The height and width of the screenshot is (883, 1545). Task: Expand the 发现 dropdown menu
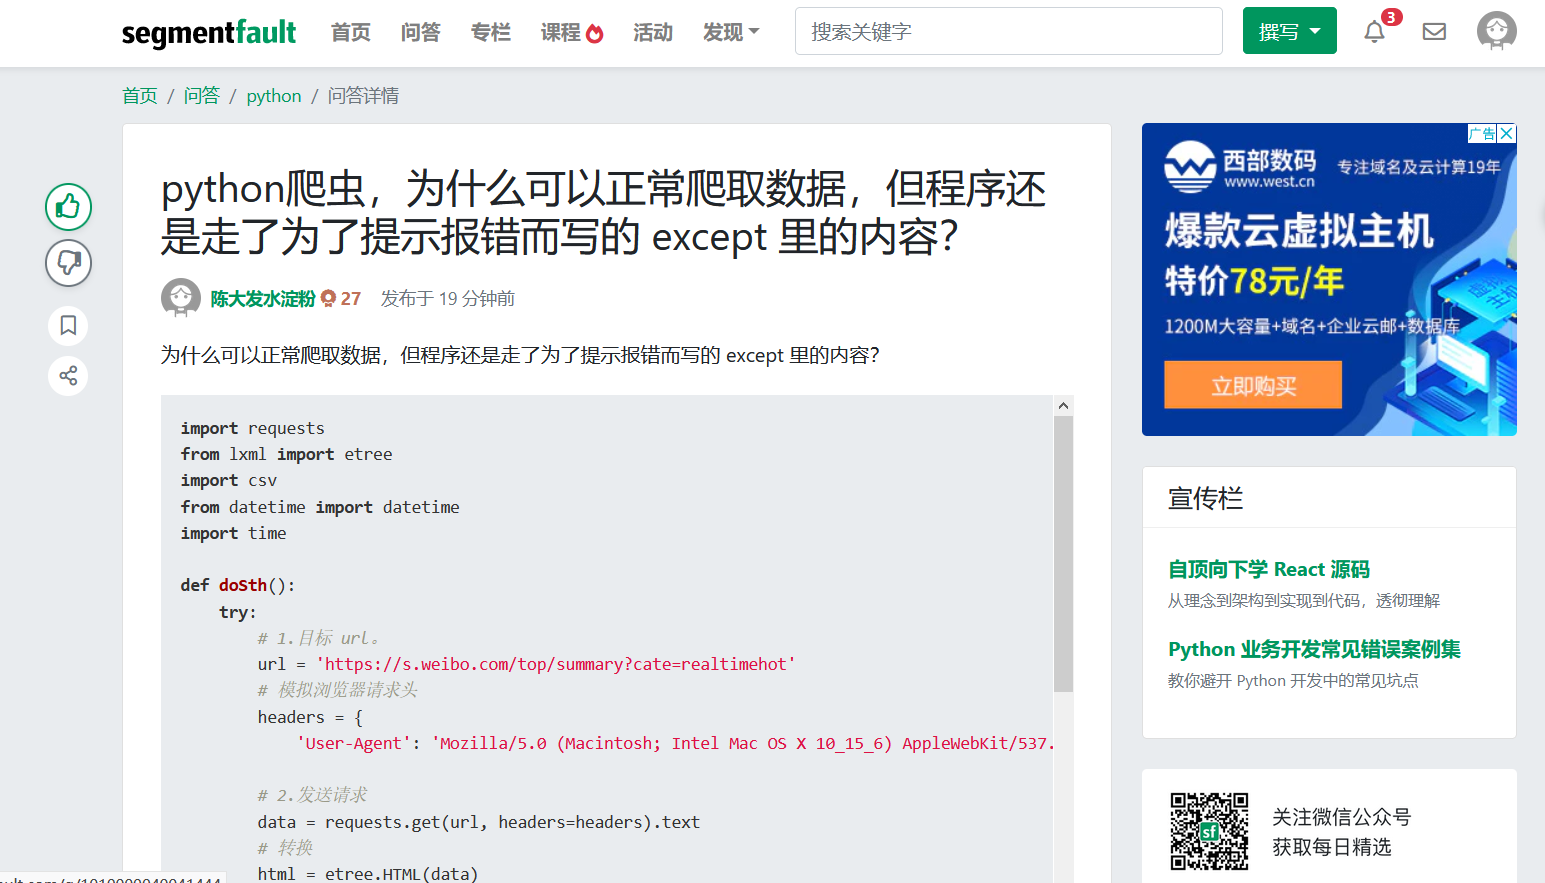pyautogui.click(x=731, y=32)
